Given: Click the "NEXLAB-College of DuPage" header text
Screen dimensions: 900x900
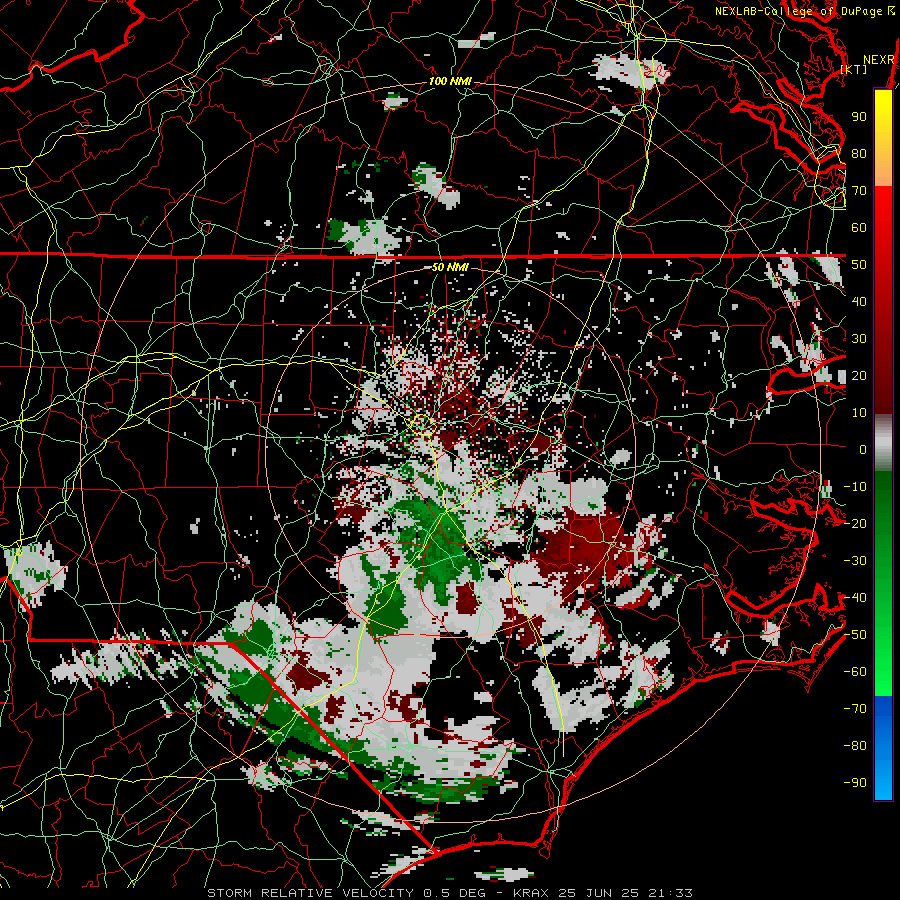Looking at the screenshot, I should pyautogui.click(x=801, y=11).
